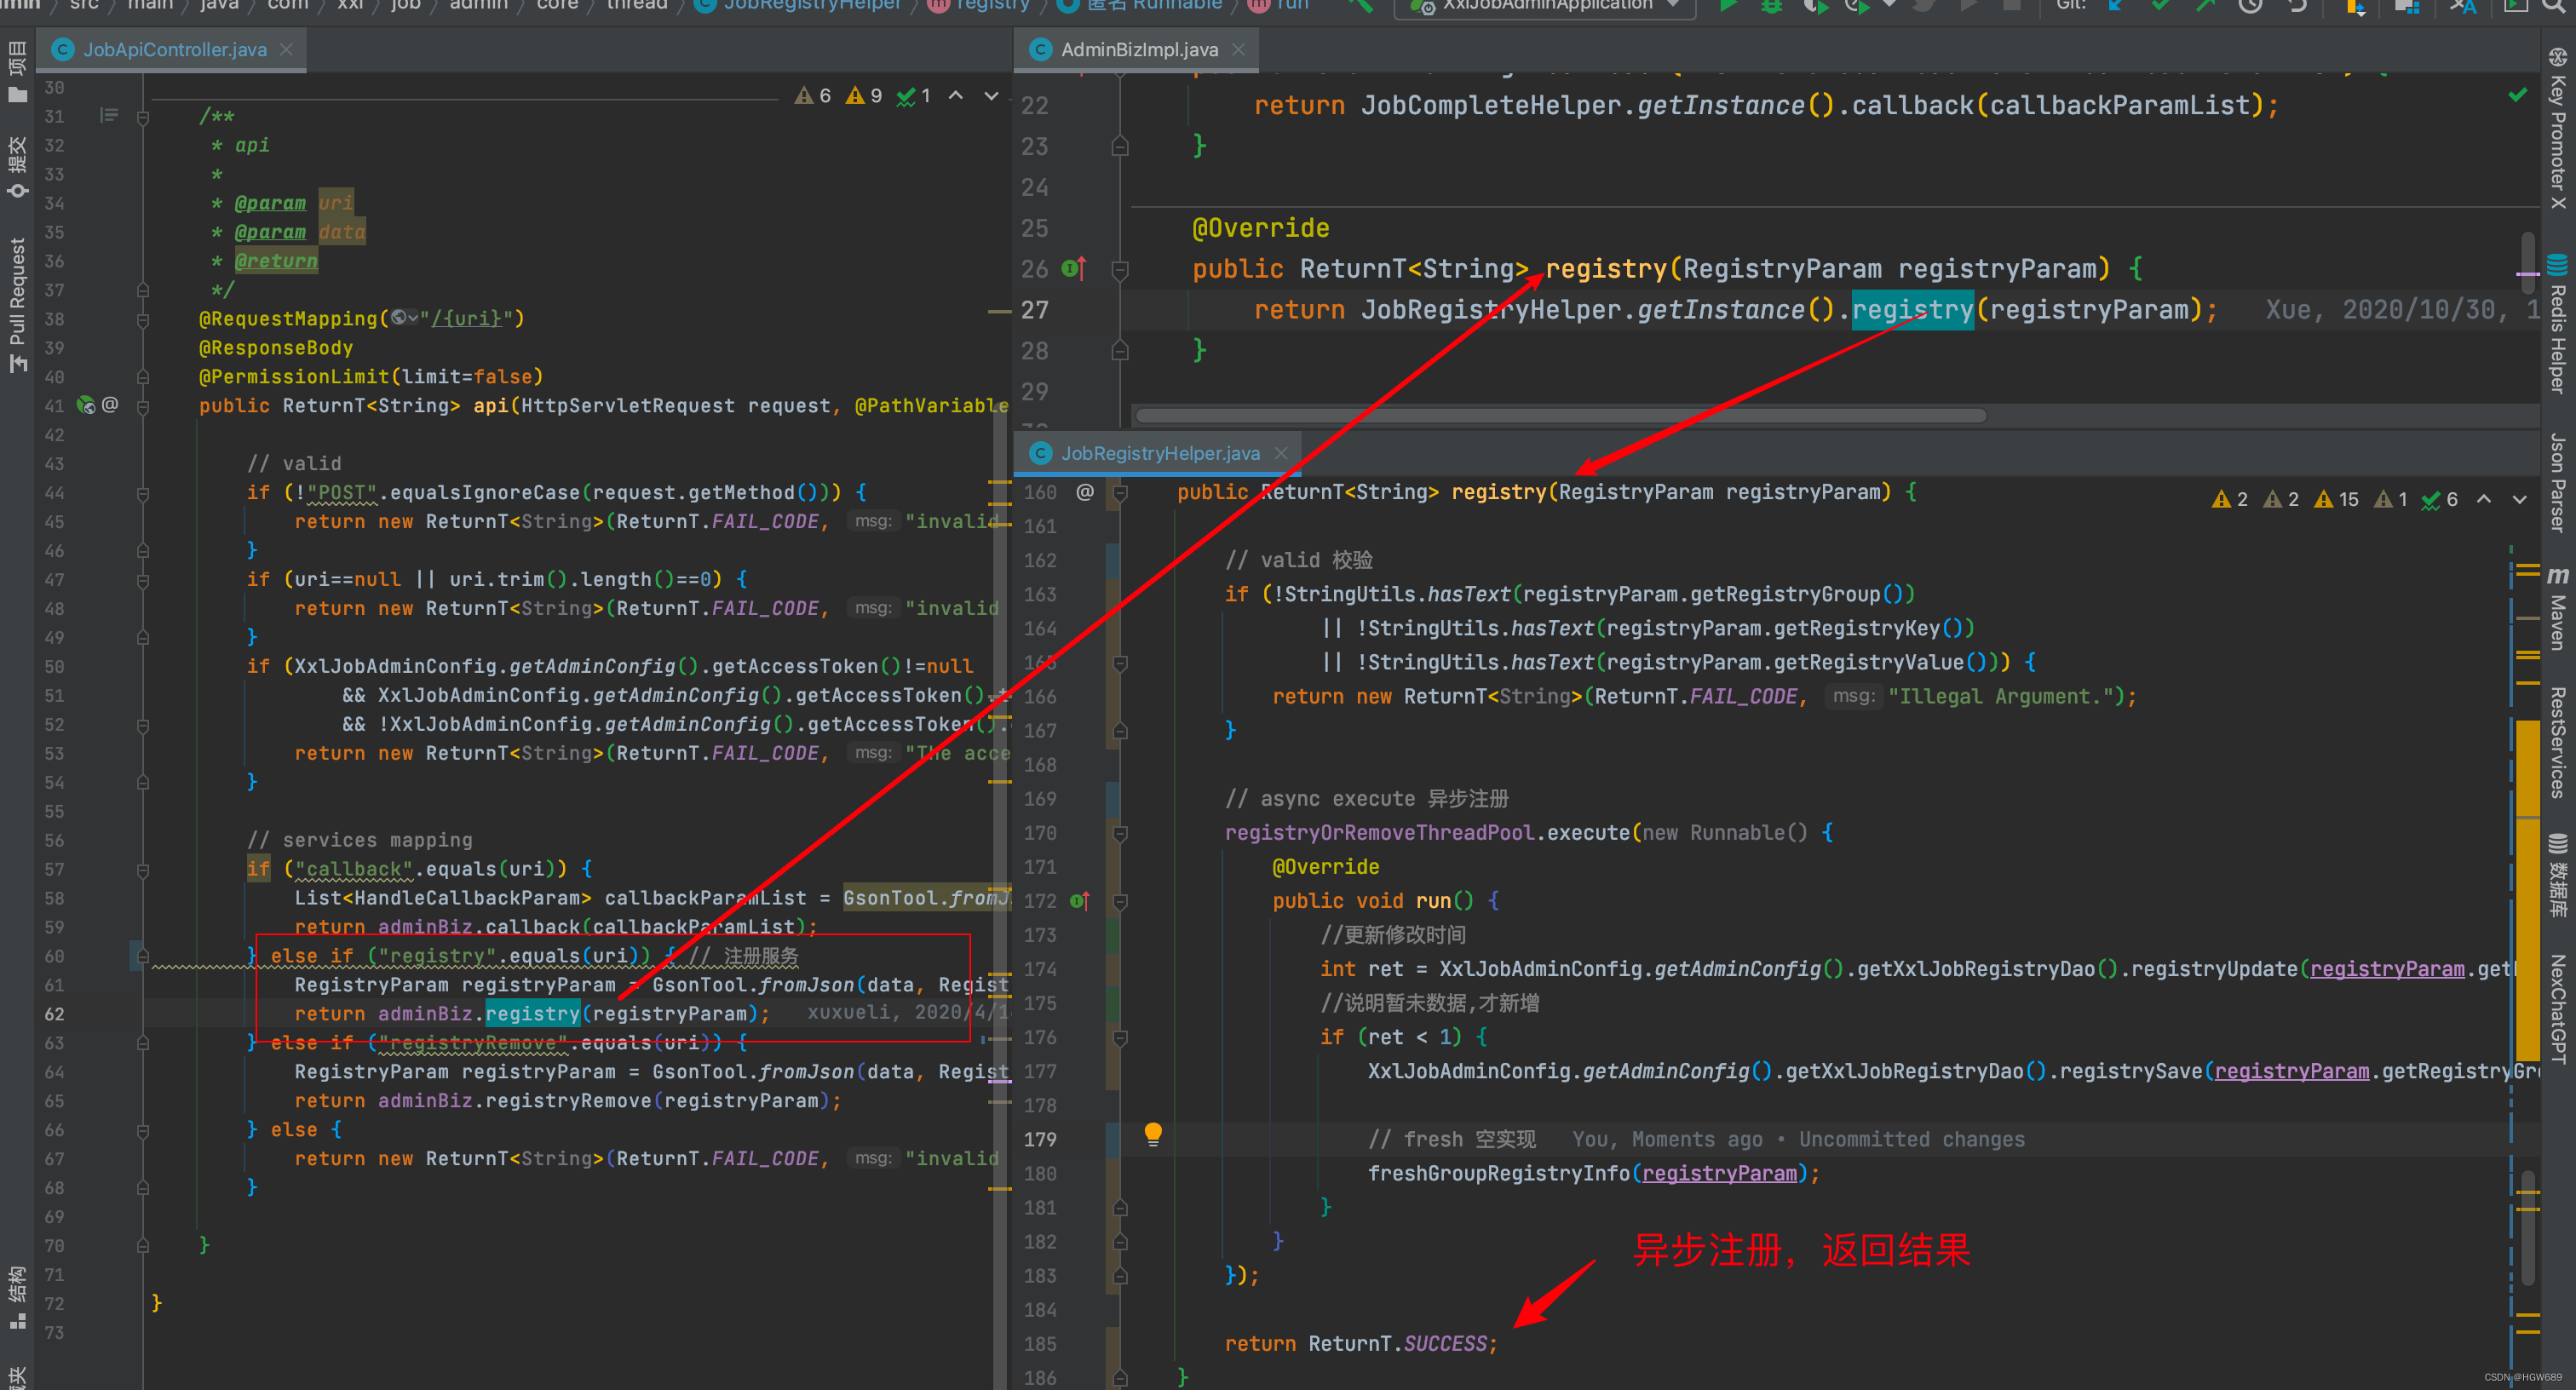The width and height of the screenshot is (2576, 1390).
Task: Open the Project tool window in the left sidebar
Action: 17,72
